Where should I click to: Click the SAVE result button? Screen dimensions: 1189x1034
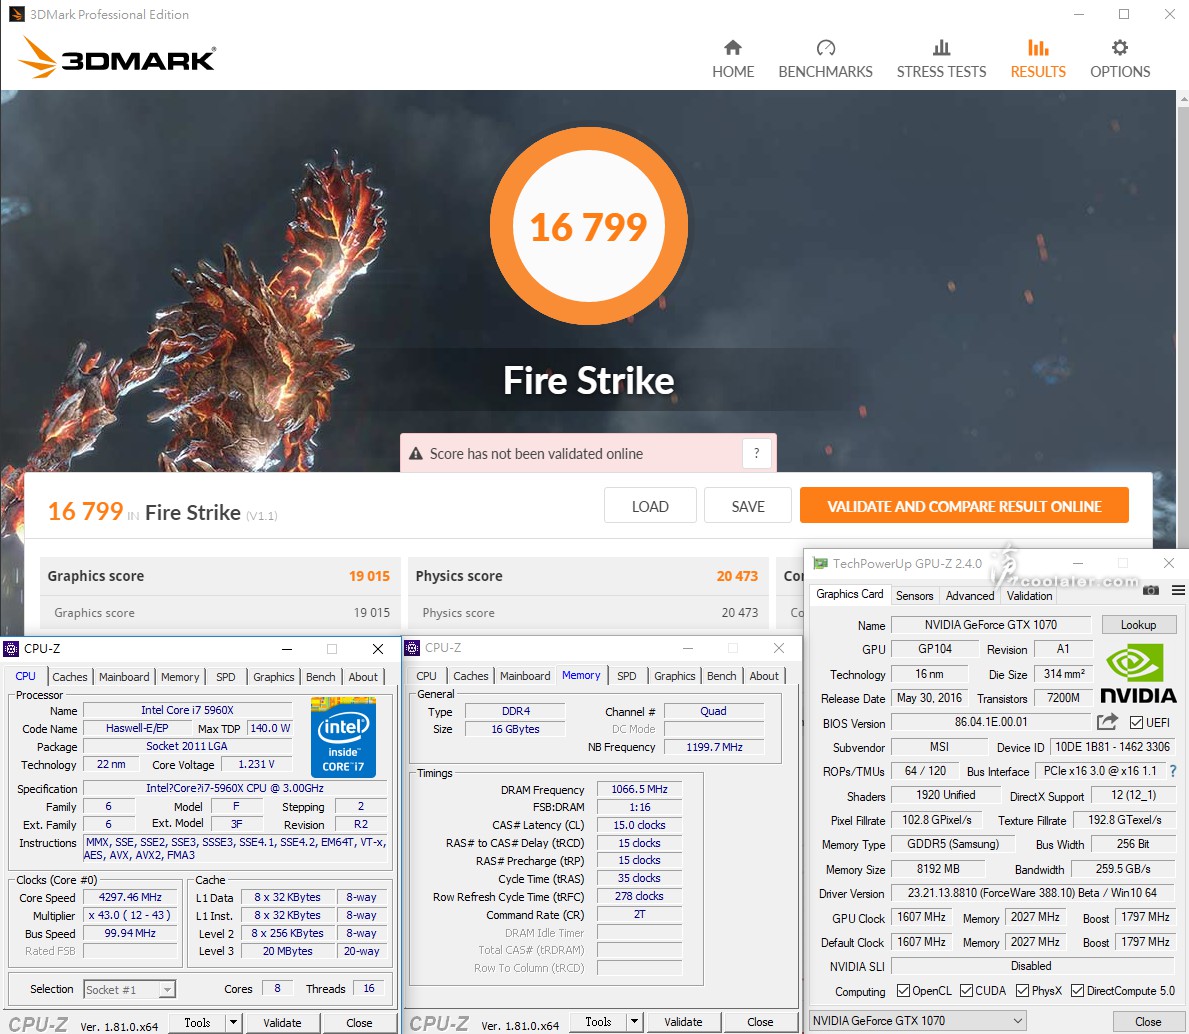[748, 506]
